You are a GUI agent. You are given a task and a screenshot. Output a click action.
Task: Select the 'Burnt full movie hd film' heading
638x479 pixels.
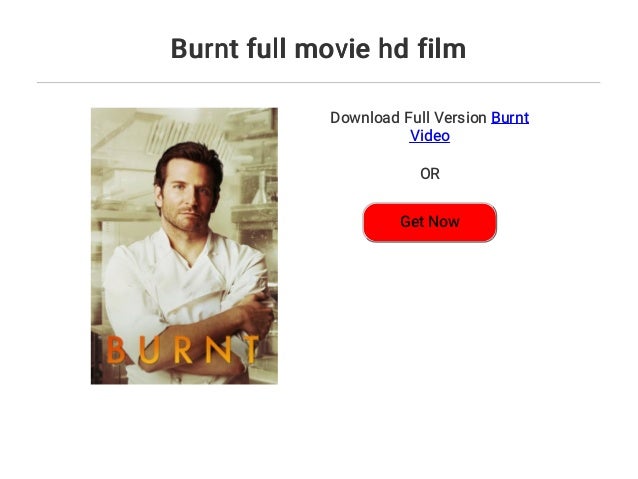tap(318, 48)
